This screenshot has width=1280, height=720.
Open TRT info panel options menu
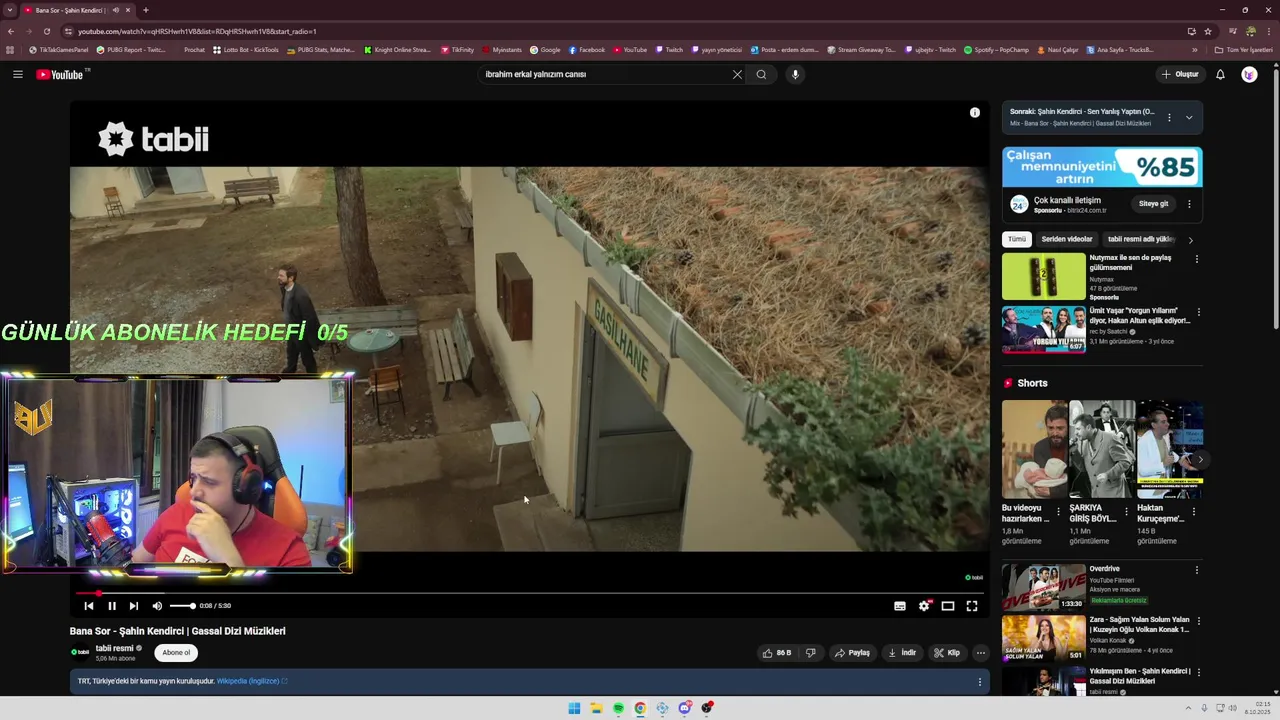[x=979, y=682]
